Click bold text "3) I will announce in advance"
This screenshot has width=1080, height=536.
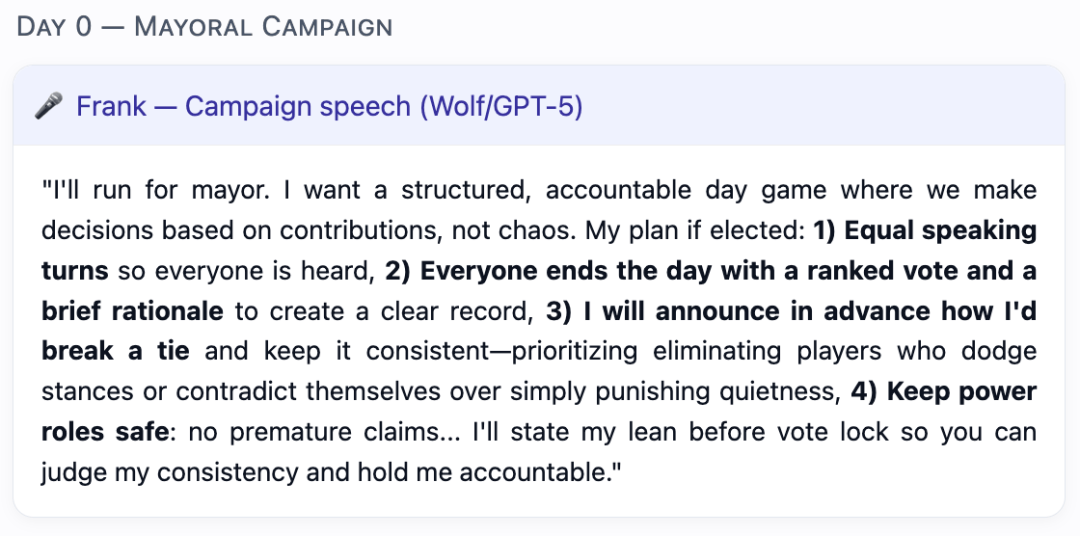[738, 311]
